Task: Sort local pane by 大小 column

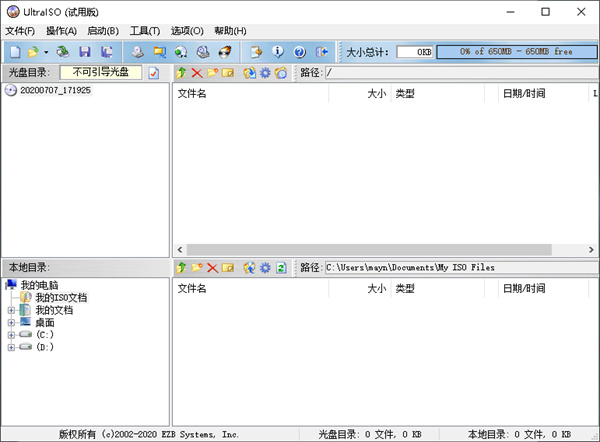Action: (360, 289)
